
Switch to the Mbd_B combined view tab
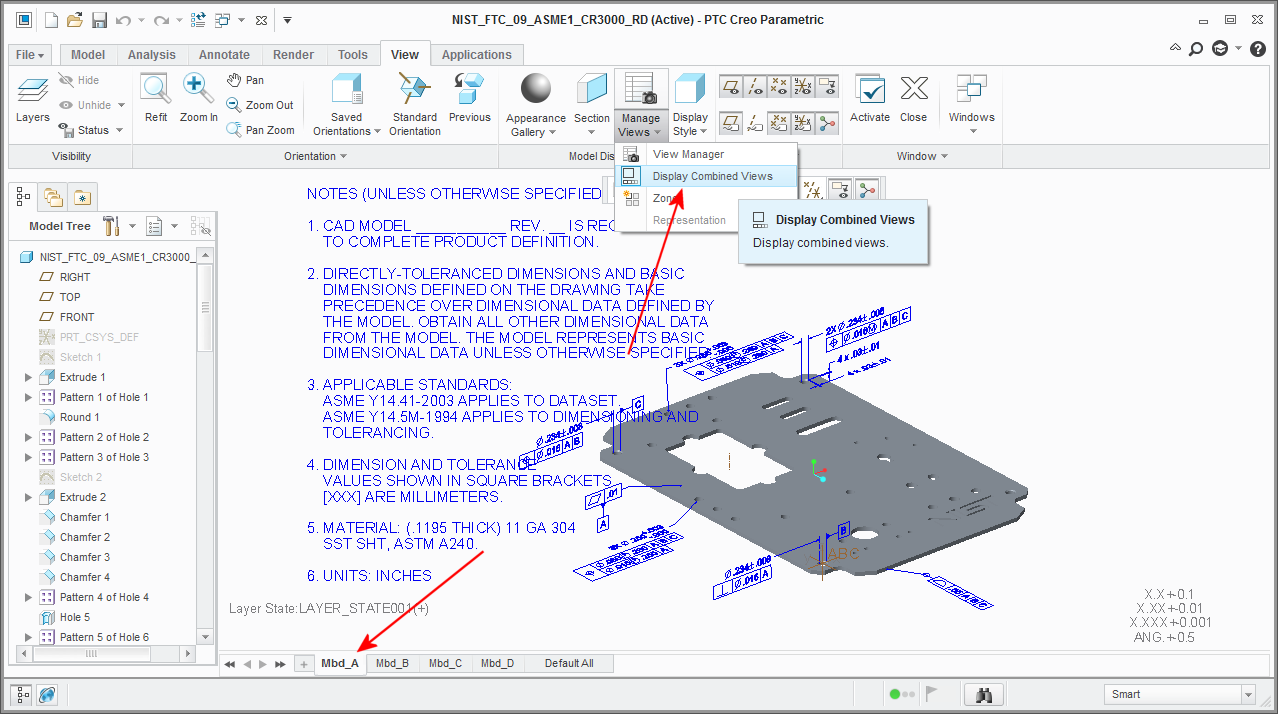[392, 663]
